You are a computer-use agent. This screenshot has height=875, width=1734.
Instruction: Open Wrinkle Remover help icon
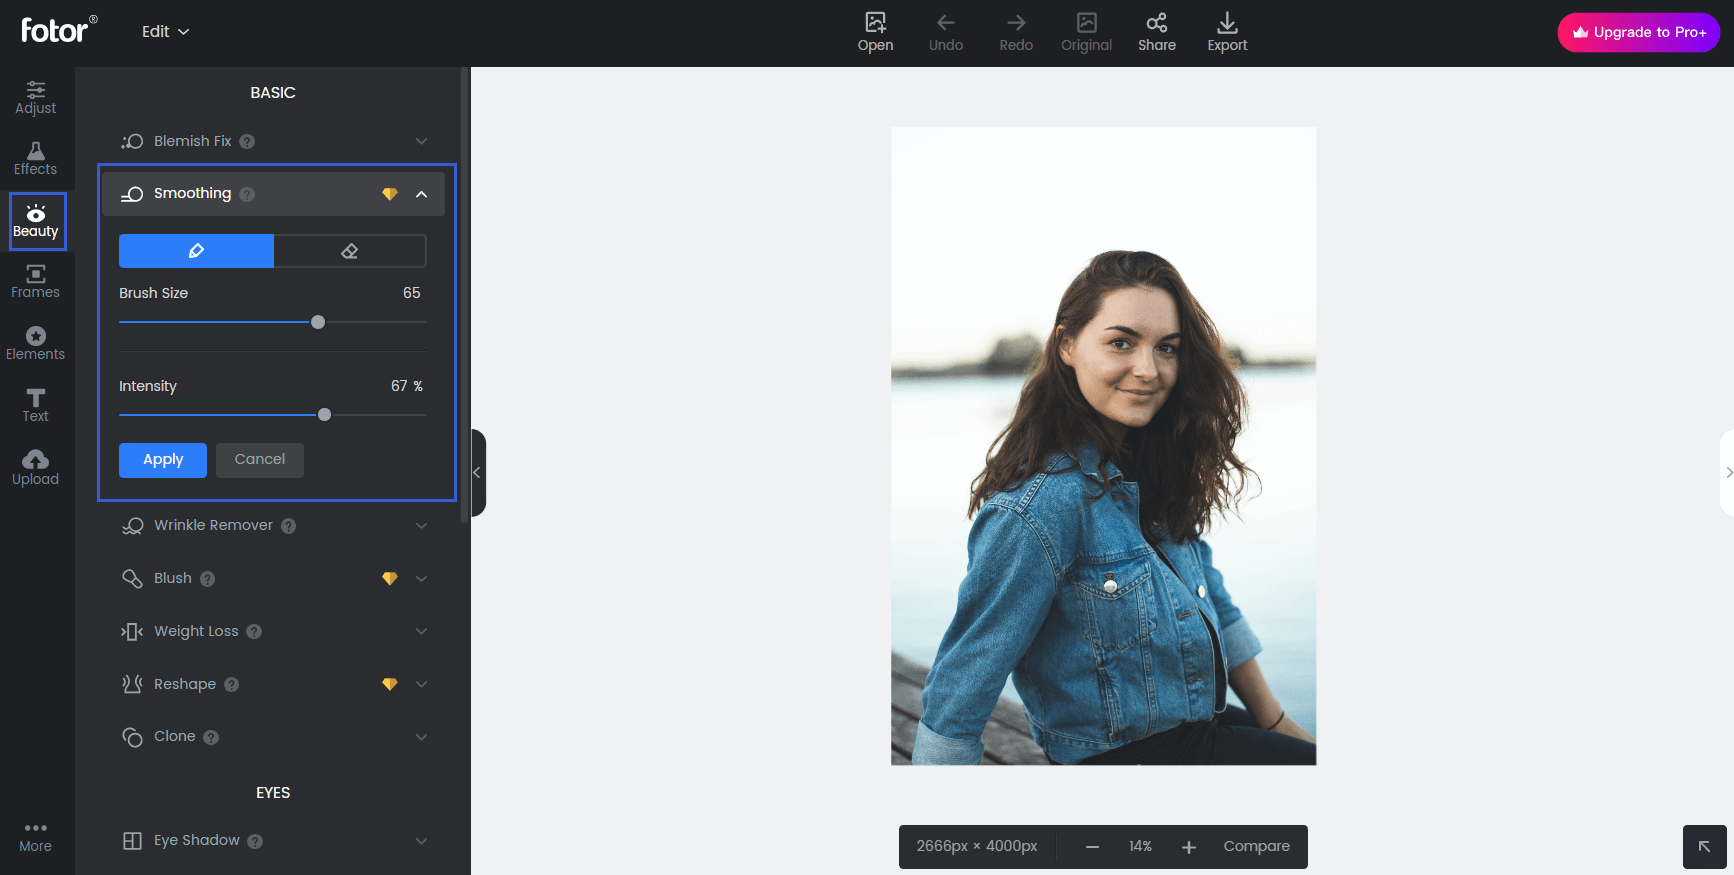[288, 526]
